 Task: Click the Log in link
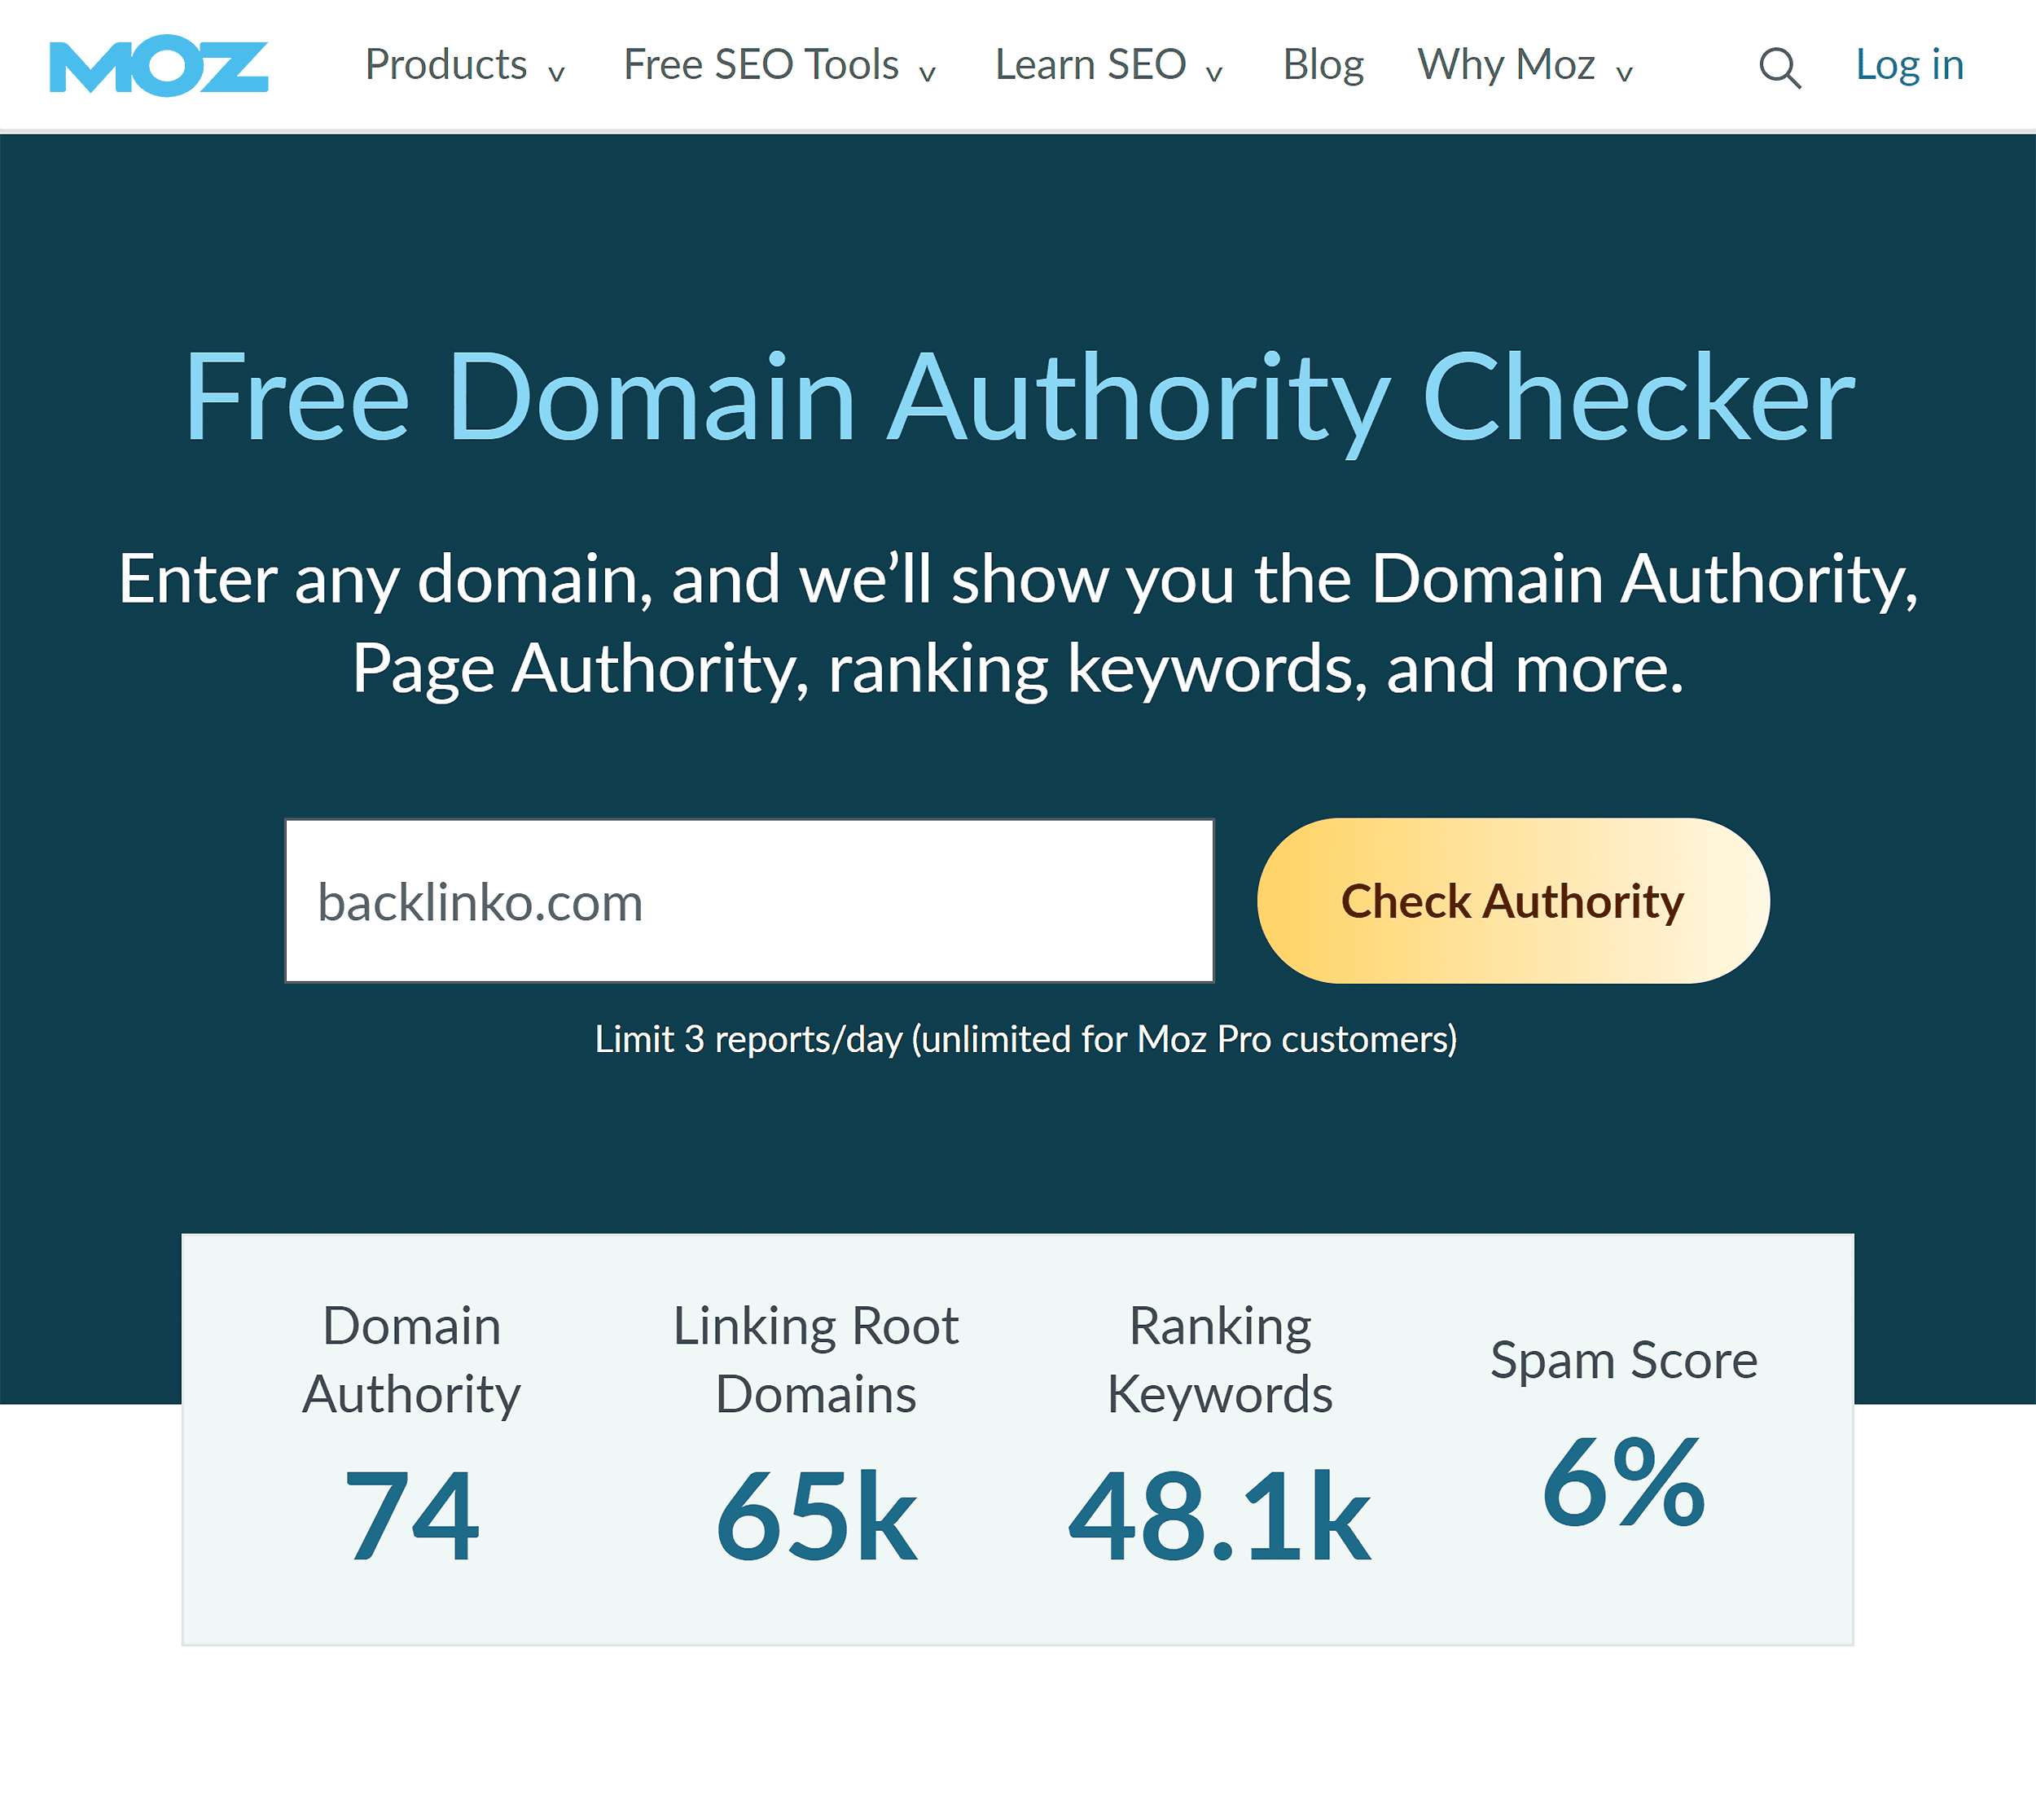[1913, 64]
